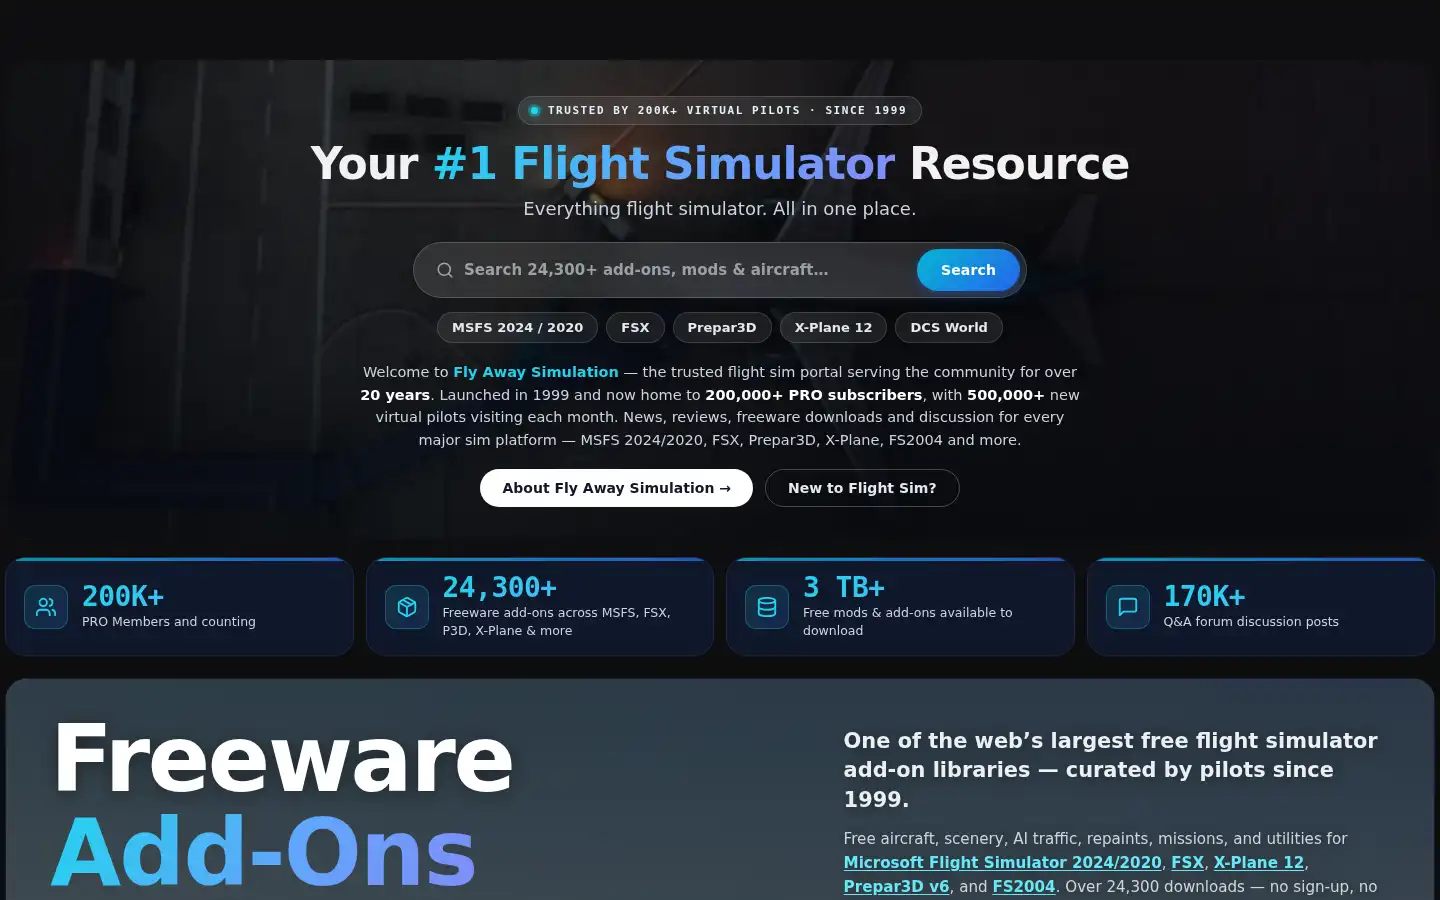Click the 170K+ stat value
Viewport: 1440px width, 900px height.
pos(1204,596)
